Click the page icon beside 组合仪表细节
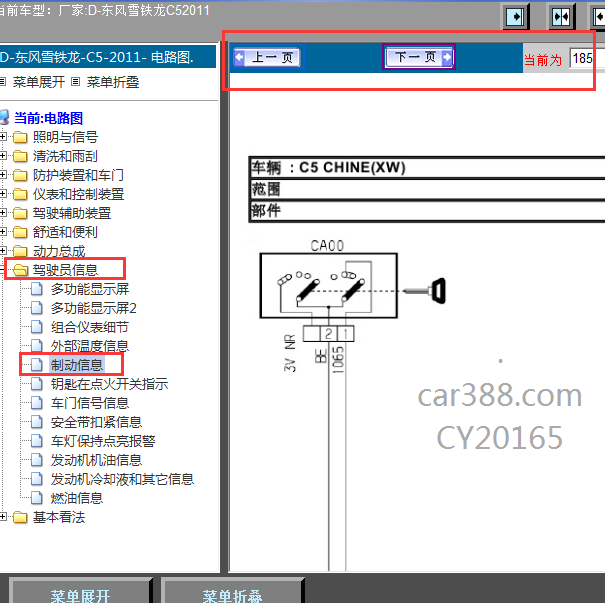Screen dimensions: 605x603 point(37,327)
